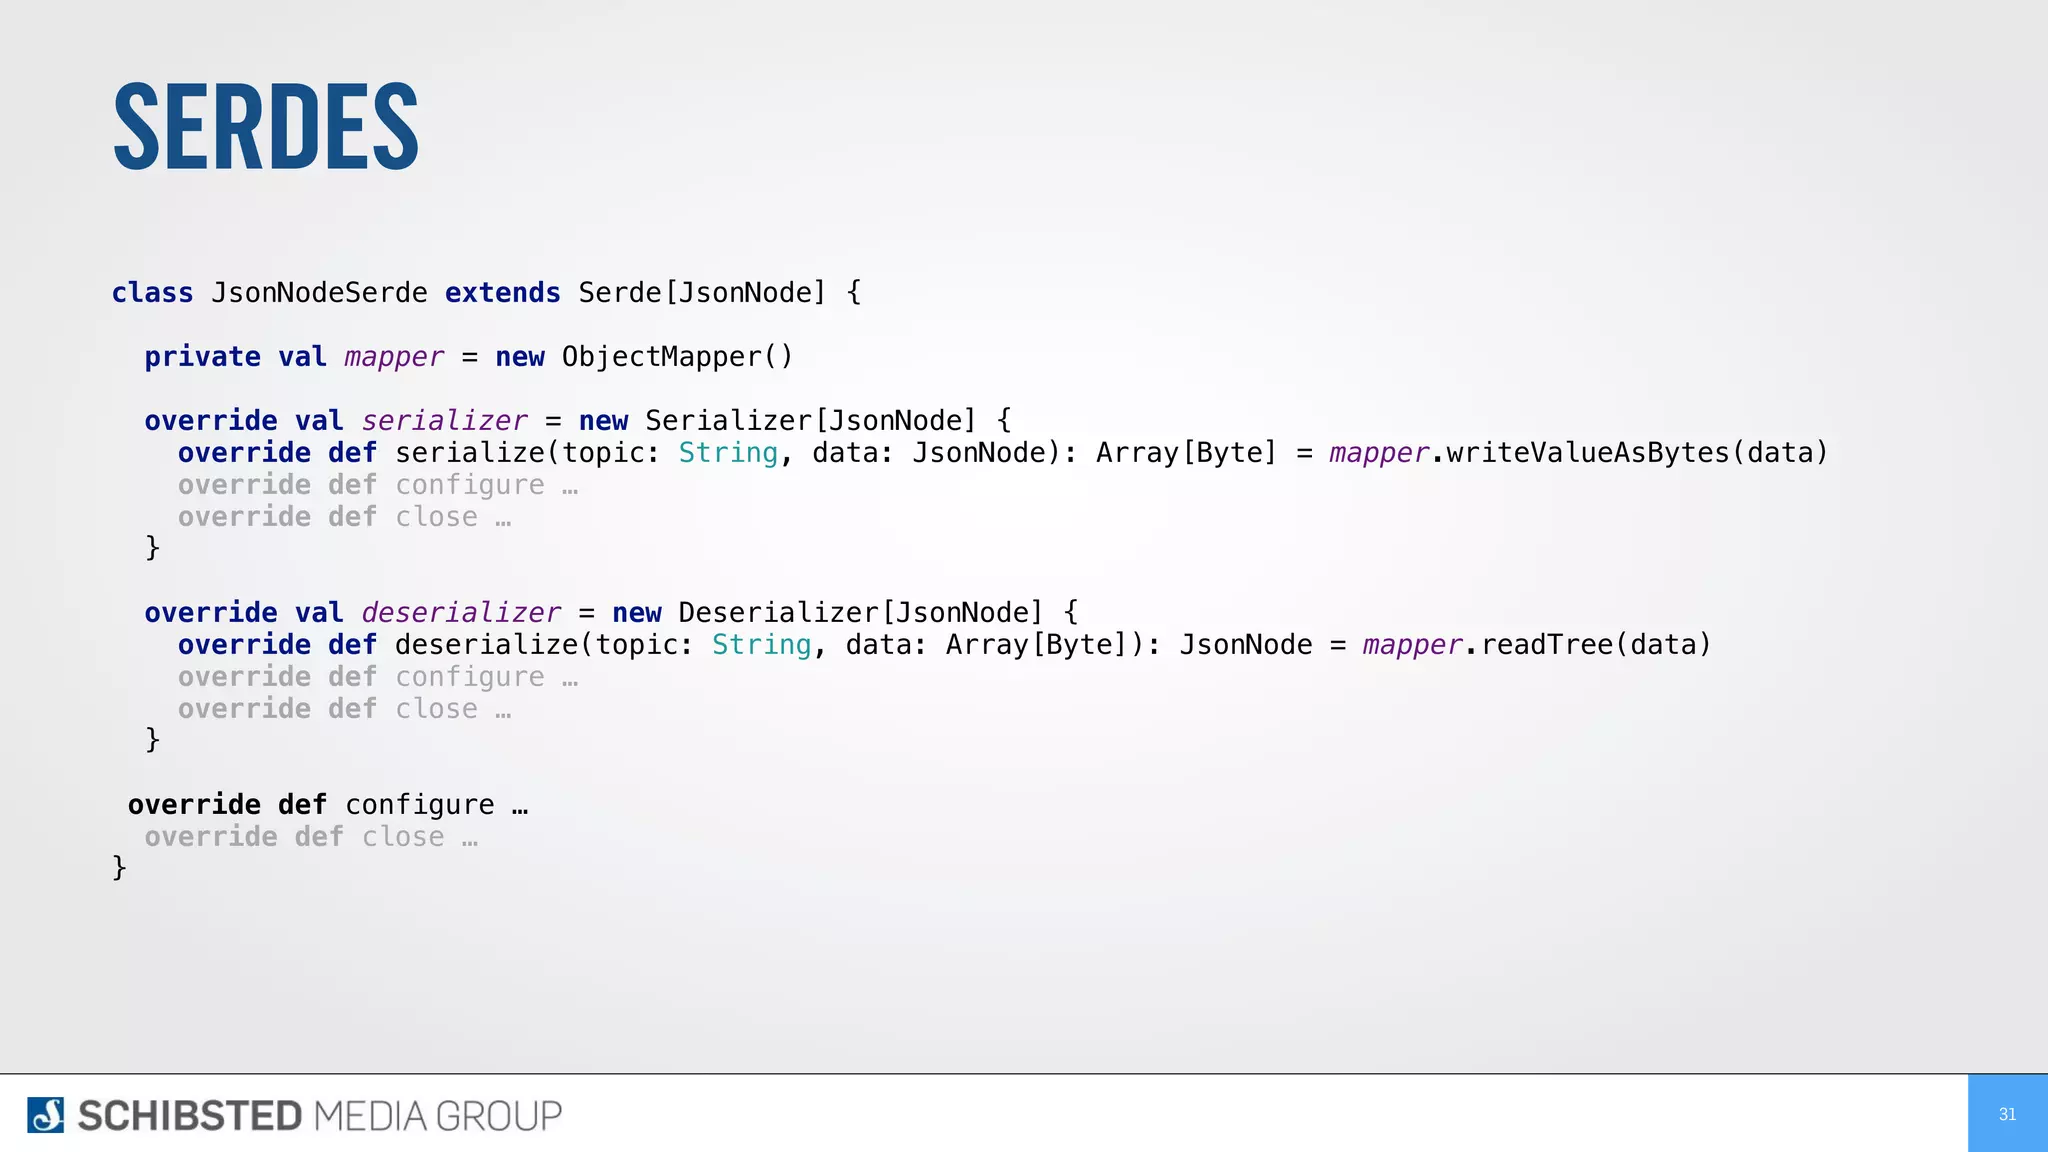Viewport: 2048px width, 1152px height.
Task: Click 'mapper.readTree(data)' in deserialize line
Action: tap(1537, 645)
